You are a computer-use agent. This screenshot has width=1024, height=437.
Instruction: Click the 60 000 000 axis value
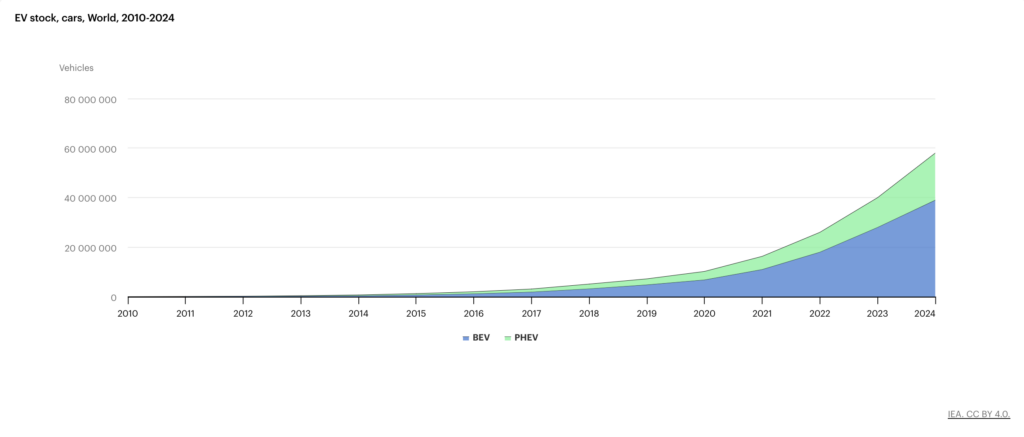coord(88,149)
